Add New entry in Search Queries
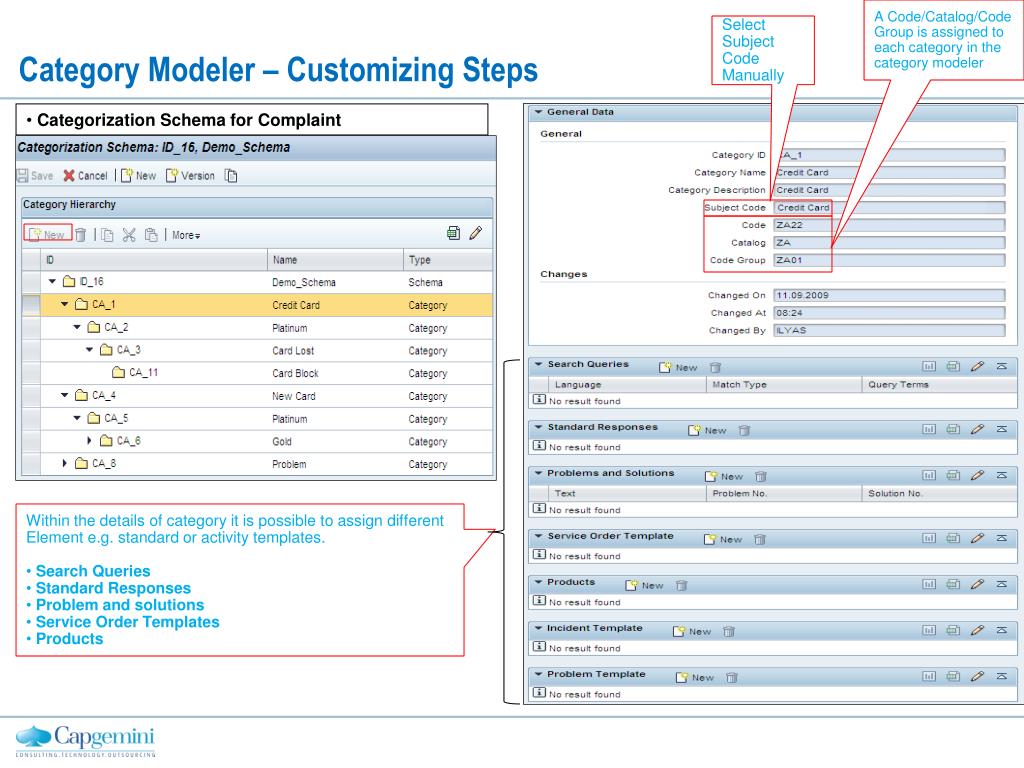The height and width of the screenshot is (768, 1024). tap(679, 368)
